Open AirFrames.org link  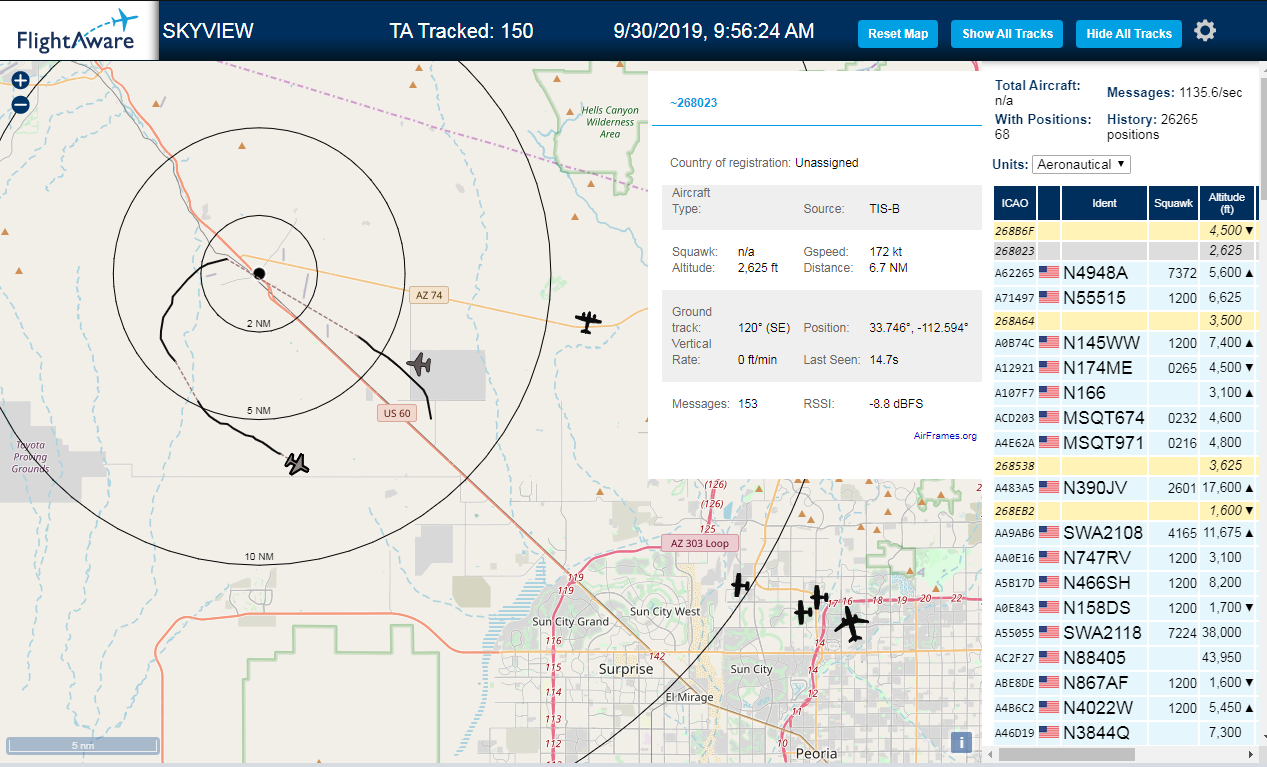945,436
